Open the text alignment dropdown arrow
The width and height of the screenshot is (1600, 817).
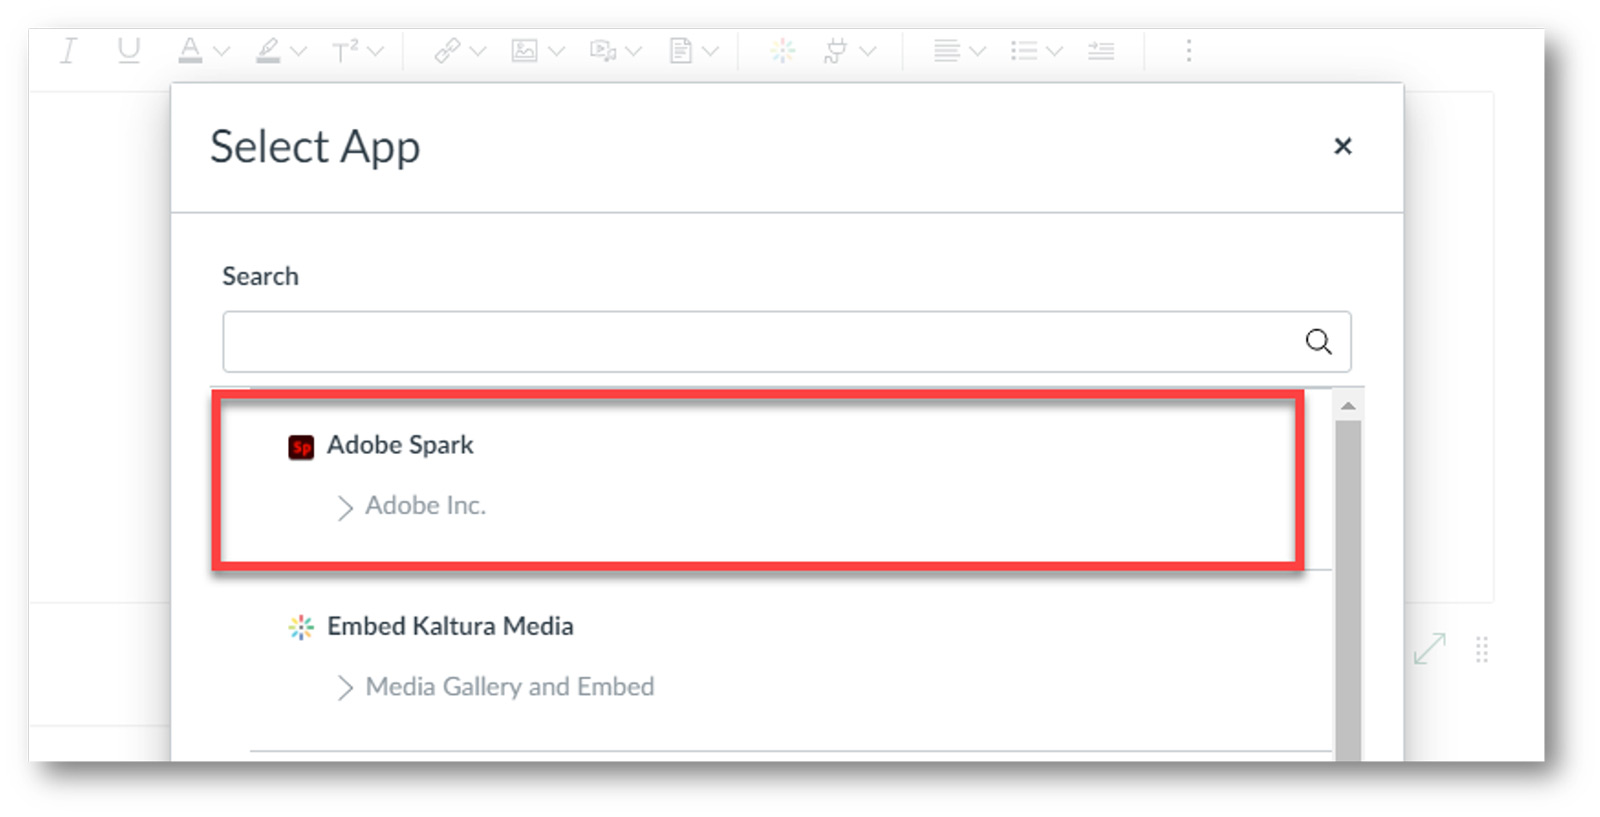[978, 51]
